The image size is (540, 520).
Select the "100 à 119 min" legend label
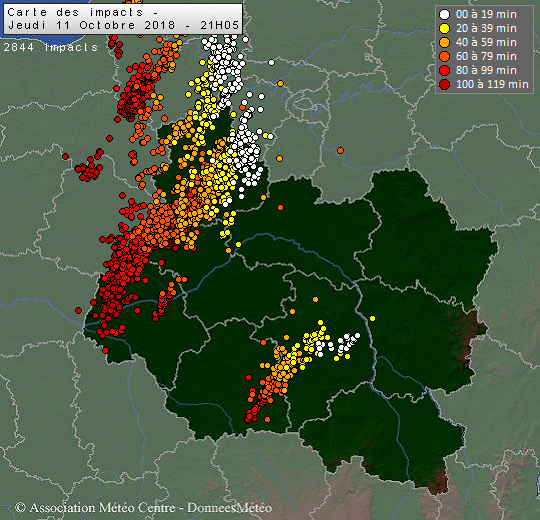pyautogui.click(x=492, y=84)
